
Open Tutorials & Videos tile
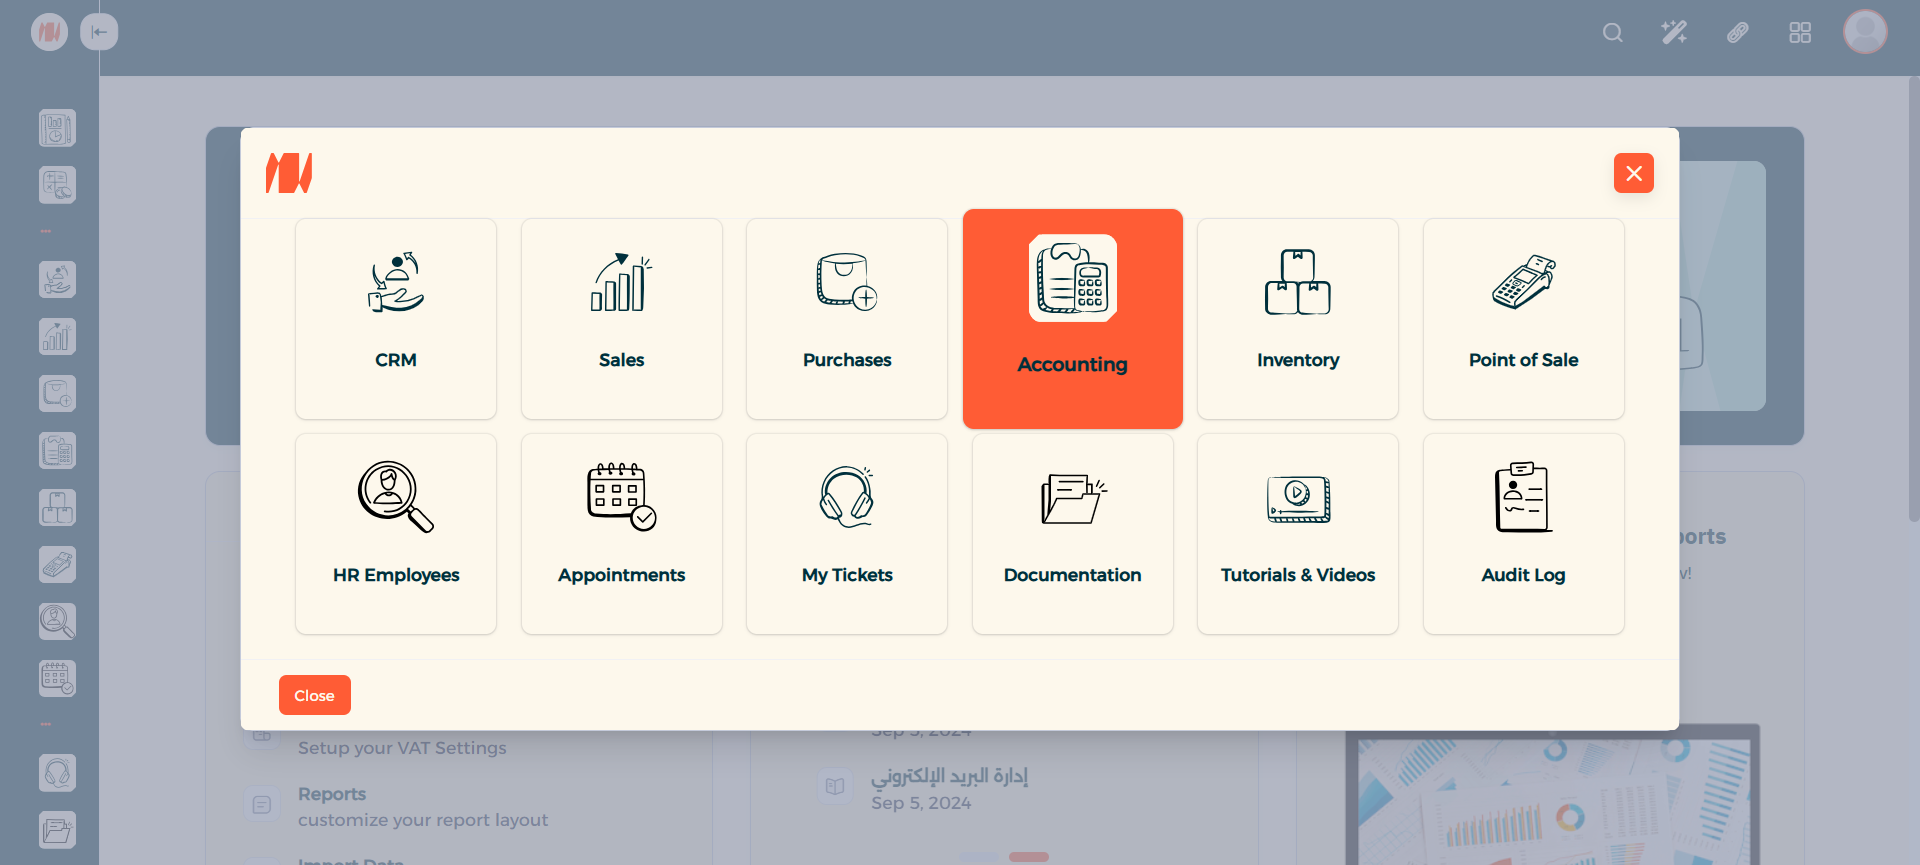1297,533
